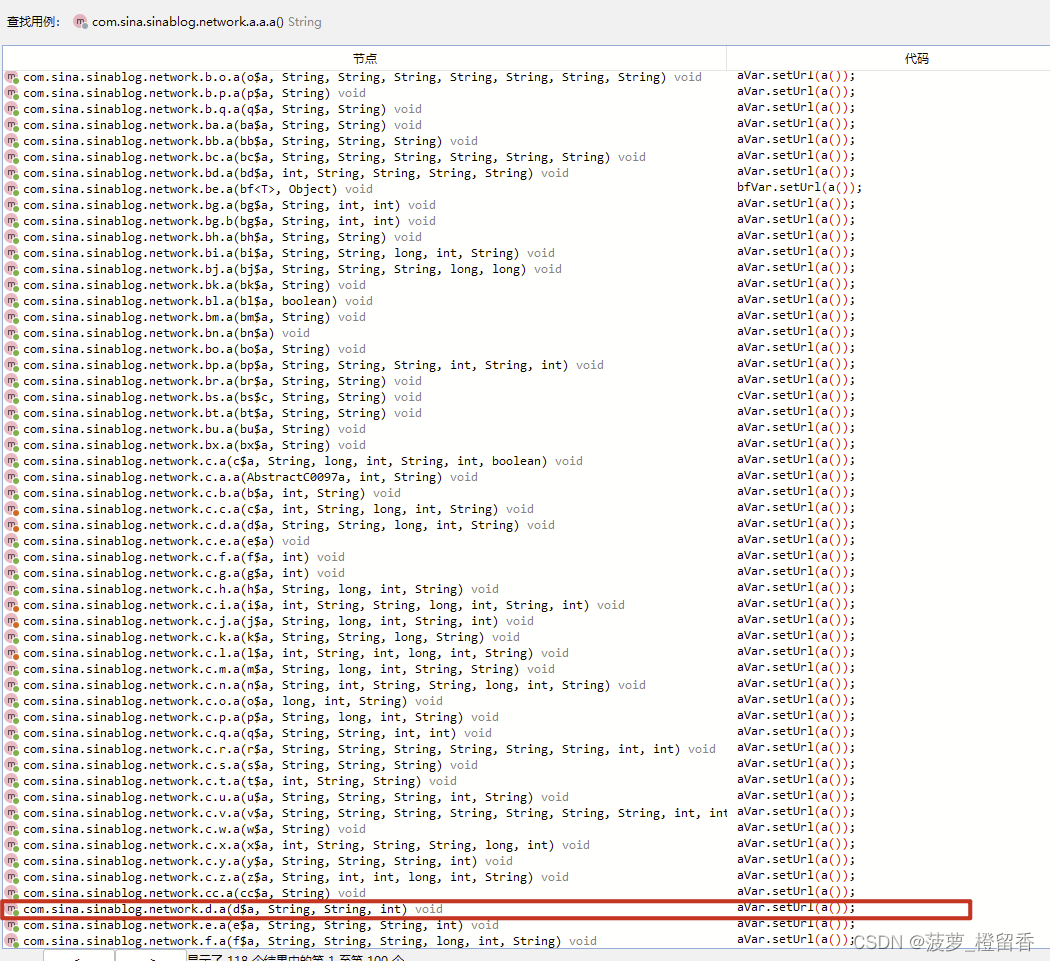Click the method icon of the network.bc.a row
The width and height of the screenshot is (1050, 961).
[12, 158]
